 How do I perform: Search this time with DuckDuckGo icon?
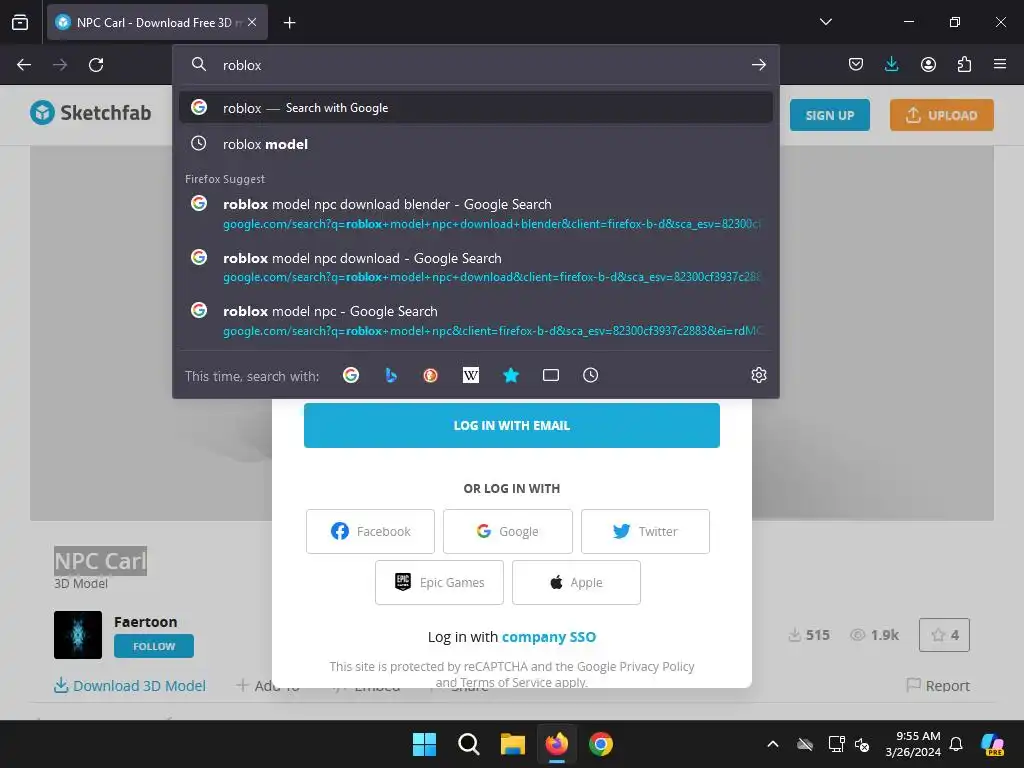430,376
